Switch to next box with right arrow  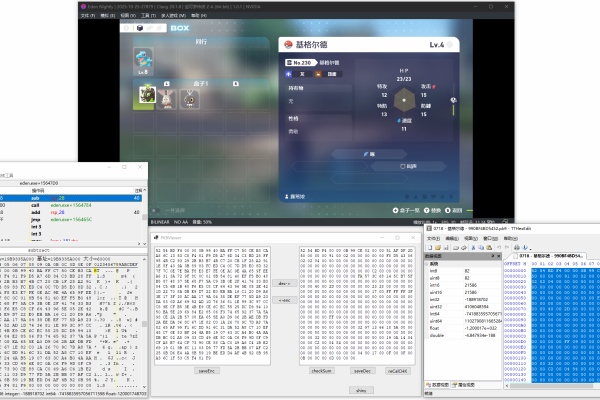[x=238, y=84]
